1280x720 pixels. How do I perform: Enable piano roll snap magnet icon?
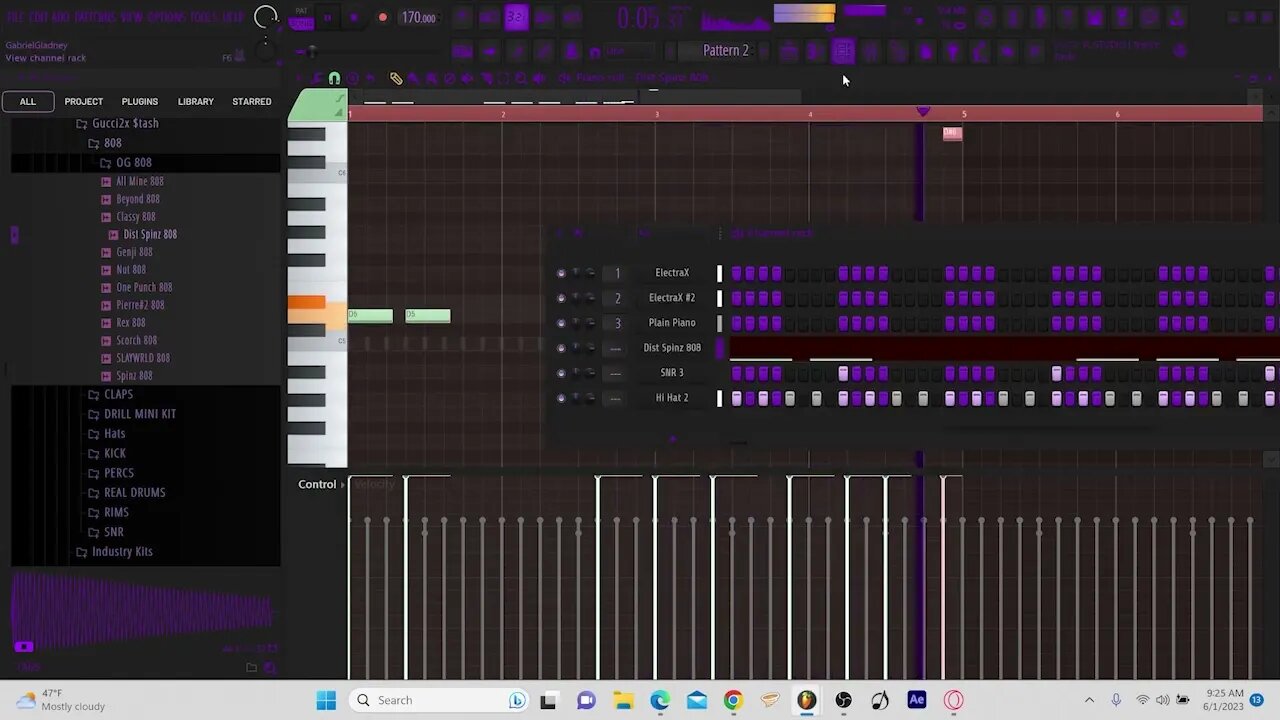[334, 78]
